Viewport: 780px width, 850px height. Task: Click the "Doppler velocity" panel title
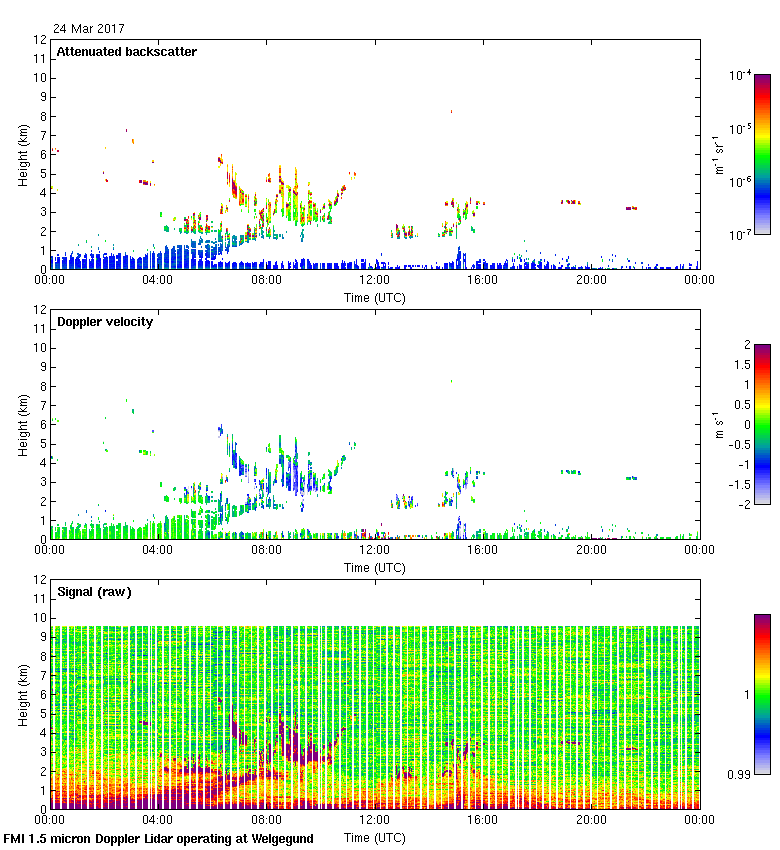[104, 322]
